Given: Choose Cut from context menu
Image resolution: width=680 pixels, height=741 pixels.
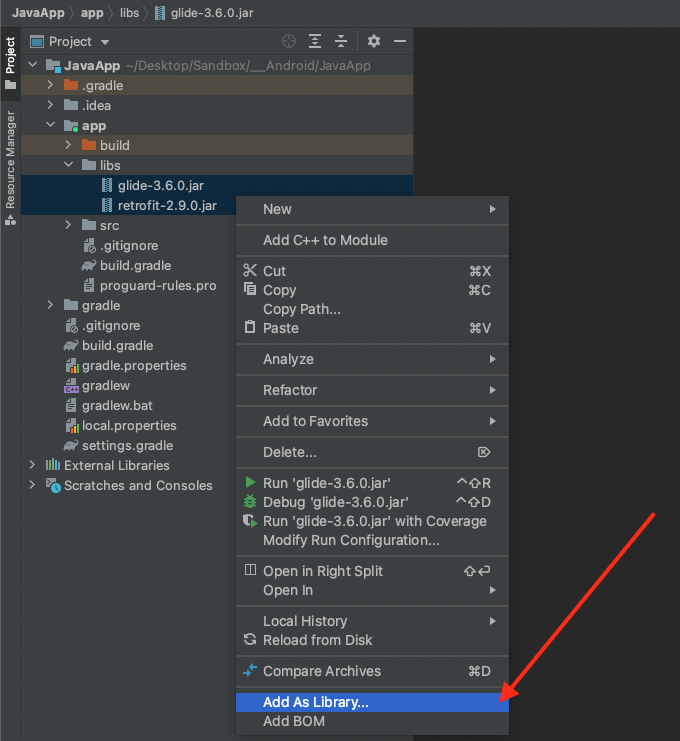Looking at the screenshot, I should (x=372, y=271).
